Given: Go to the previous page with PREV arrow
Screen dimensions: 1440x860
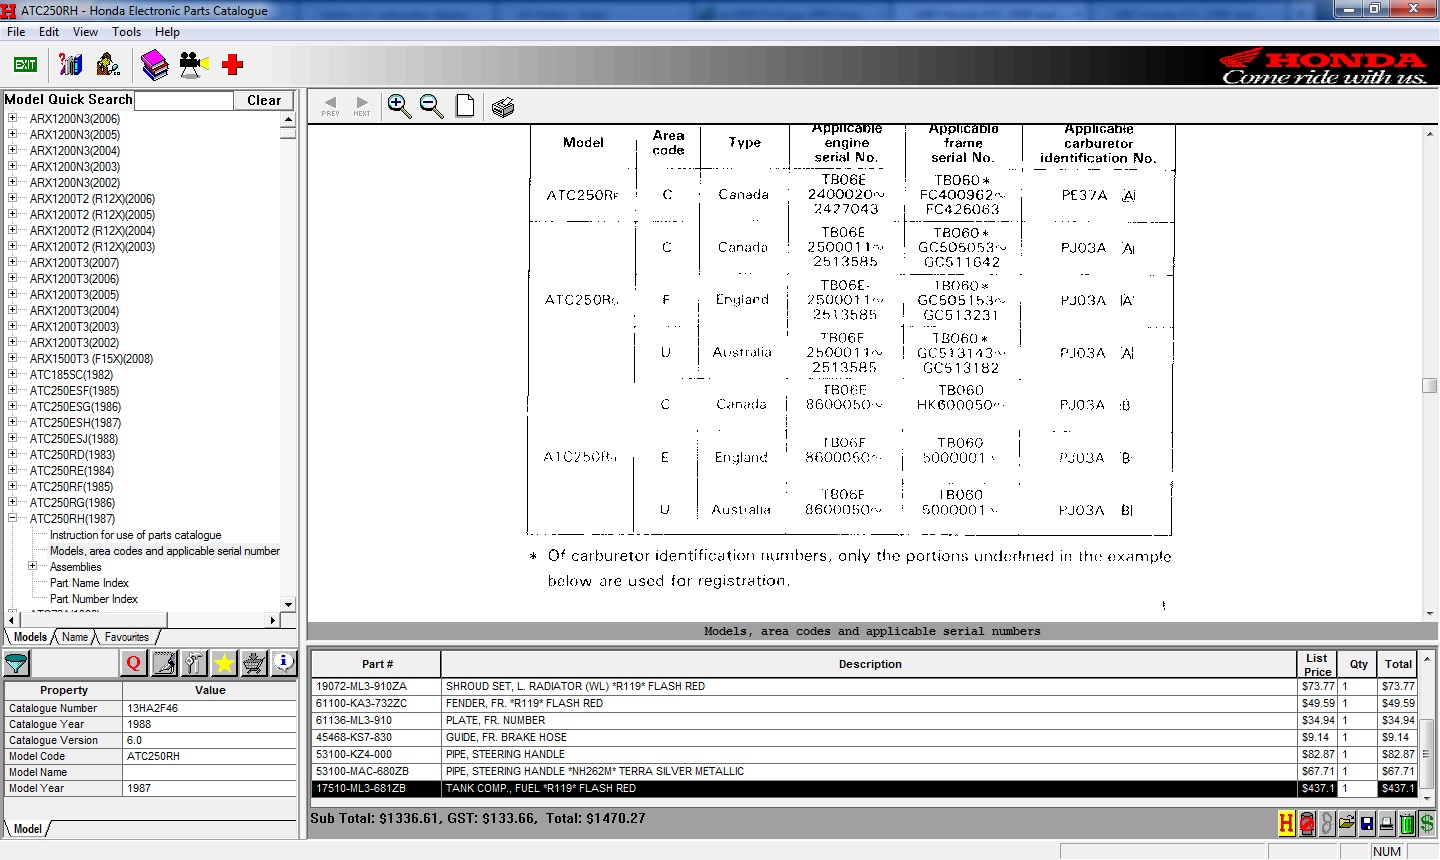Looking at the screenshot, I should point(331,106).
